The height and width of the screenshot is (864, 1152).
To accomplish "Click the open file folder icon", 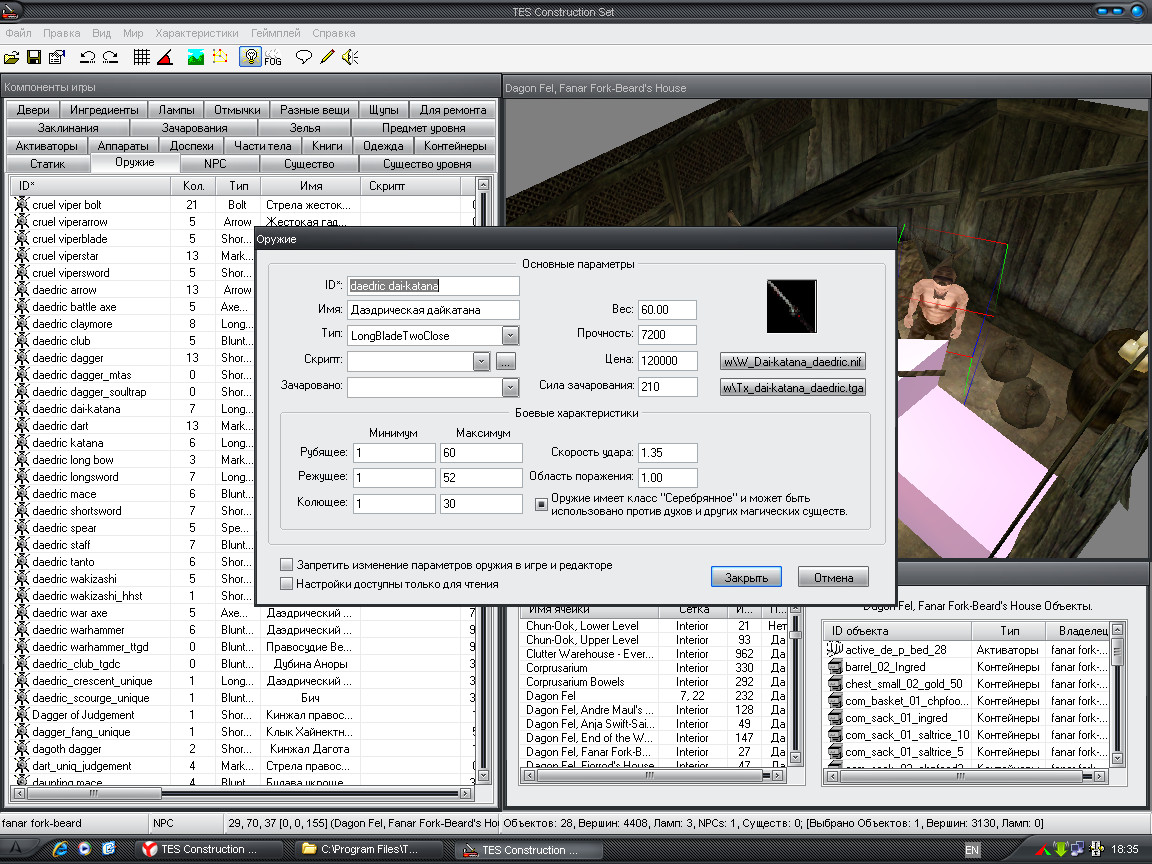I will 12,57.
